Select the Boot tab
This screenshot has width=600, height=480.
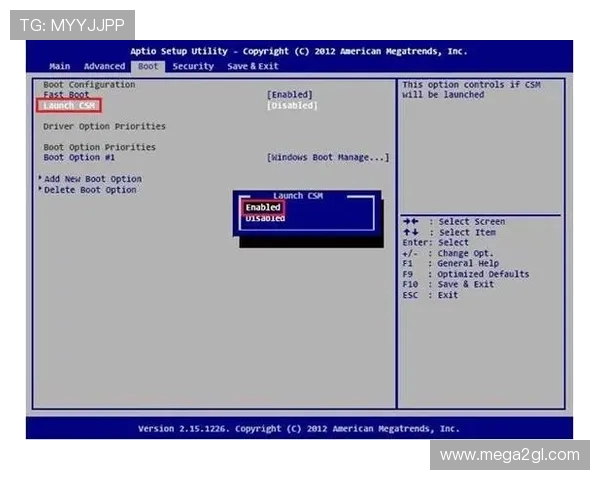tap(148, 66)
